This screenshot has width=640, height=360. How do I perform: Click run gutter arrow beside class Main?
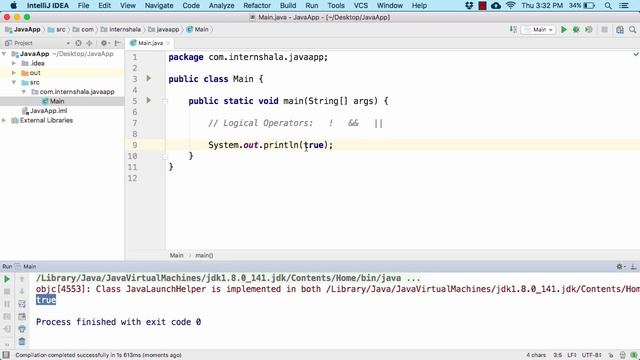(149, 78)
